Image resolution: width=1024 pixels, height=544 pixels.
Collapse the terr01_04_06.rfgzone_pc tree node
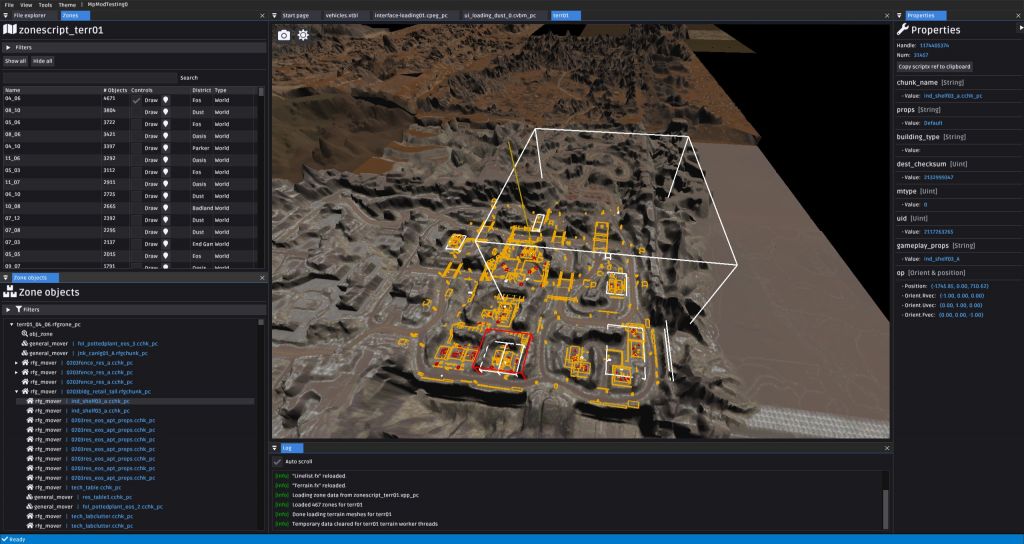(9, 324)
